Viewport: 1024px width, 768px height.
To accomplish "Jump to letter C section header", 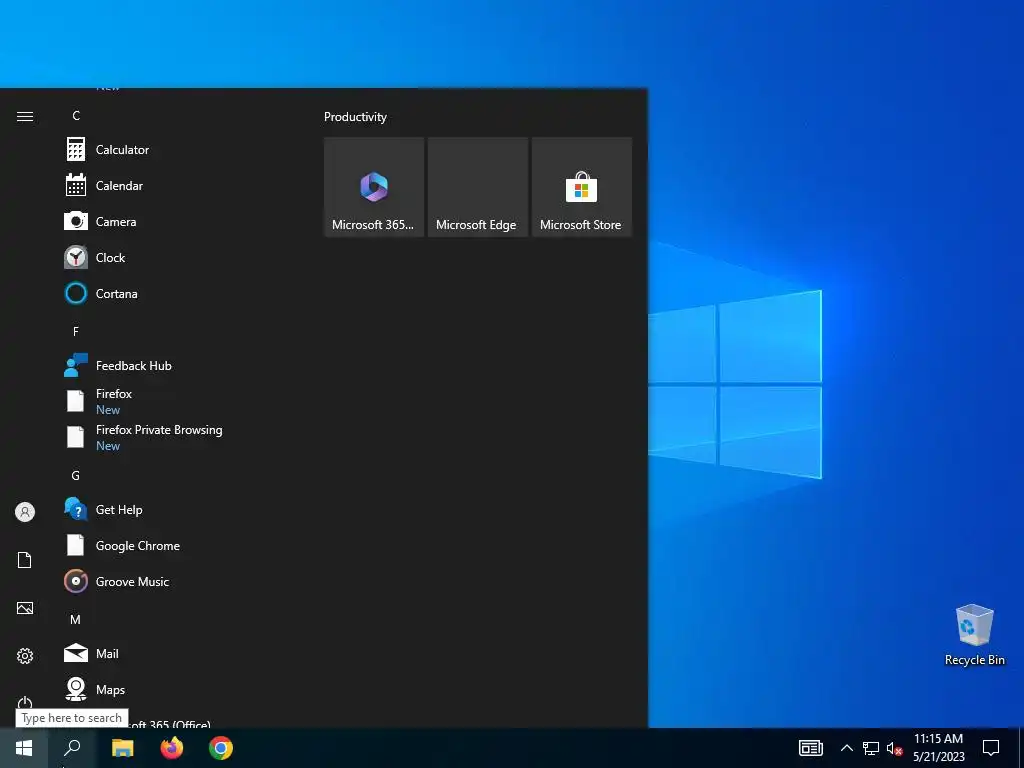I will pos(76,116).
